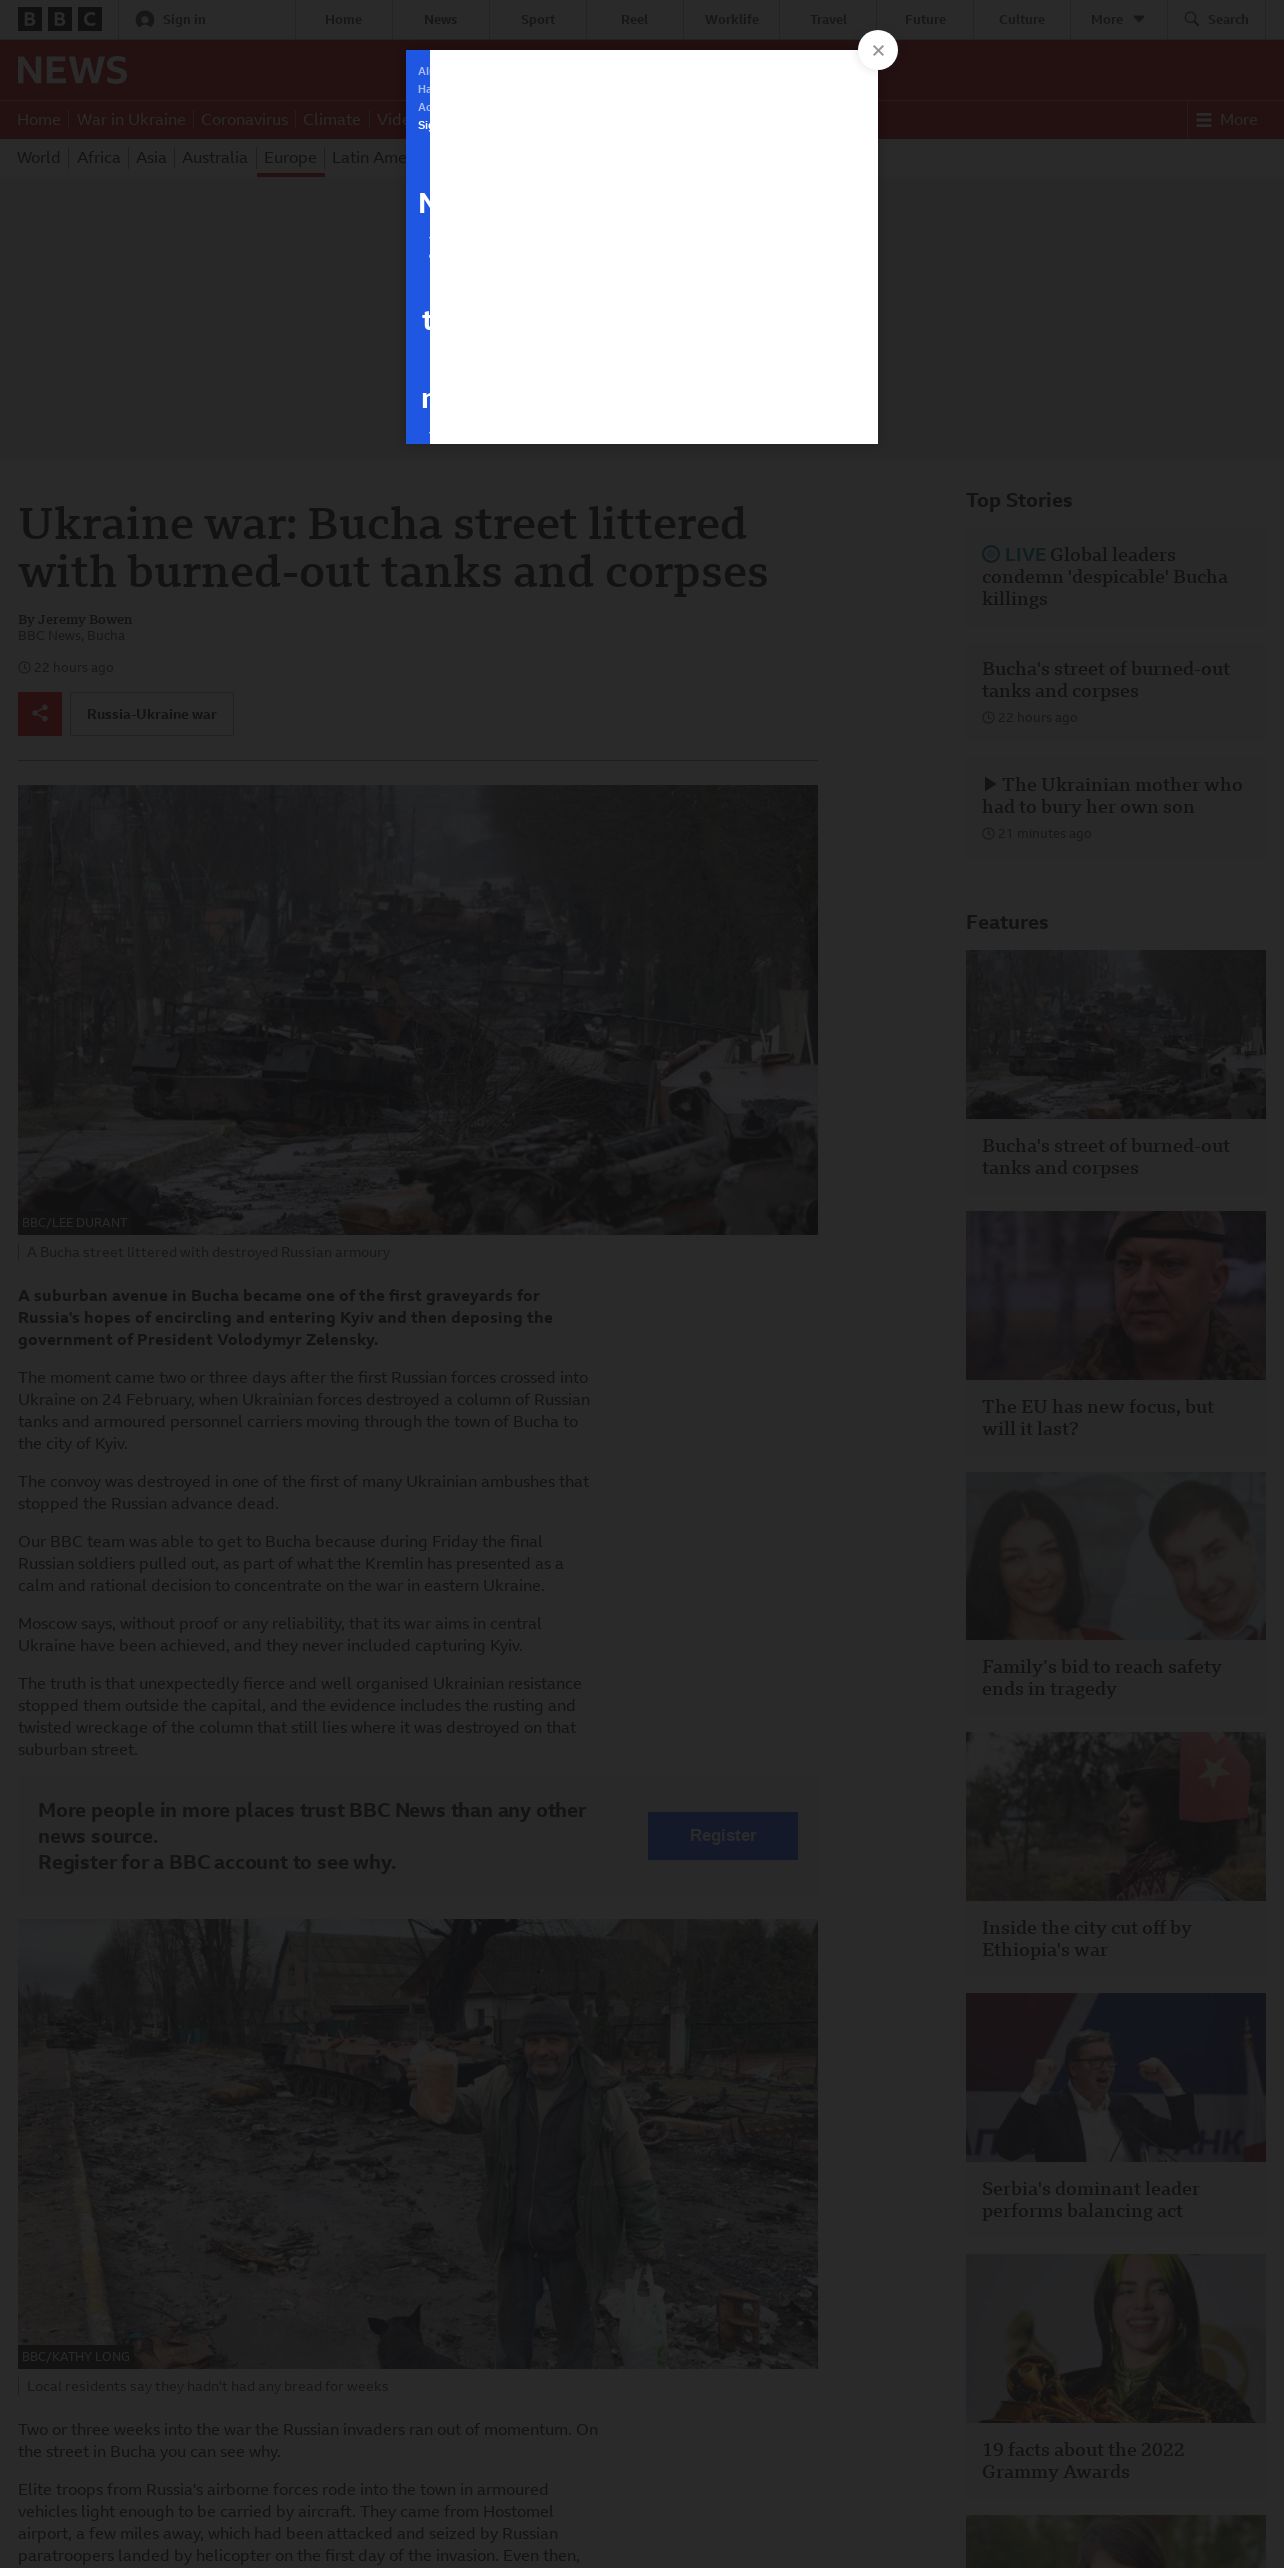Viewport: 1284px width, 2568px height.
Task: Open Culture in top bar
Action: coord(1021,19)
